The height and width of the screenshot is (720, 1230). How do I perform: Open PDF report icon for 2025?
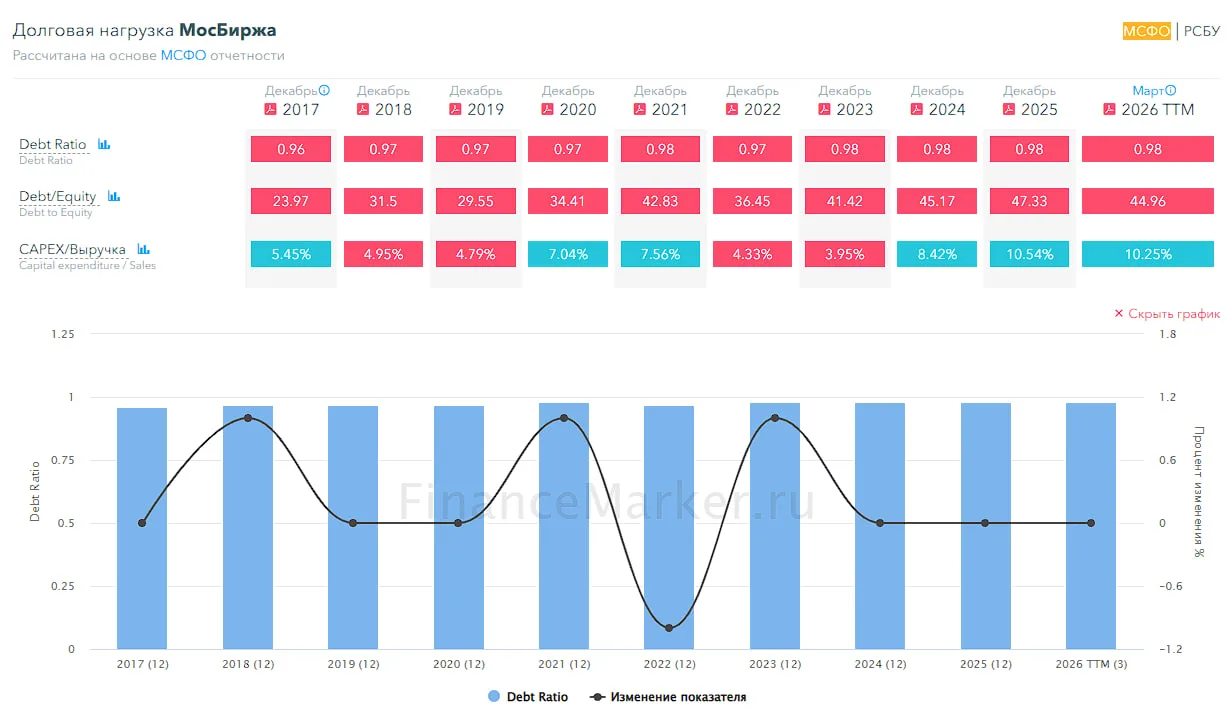[x=1009, y=109]
